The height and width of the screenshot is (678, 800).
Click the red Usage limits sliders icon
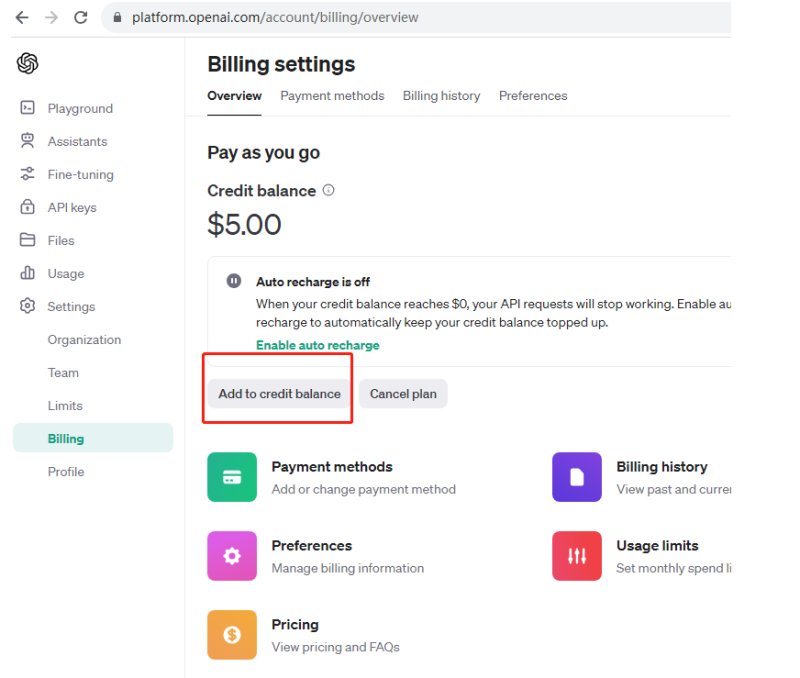click(x=577, y=556)
